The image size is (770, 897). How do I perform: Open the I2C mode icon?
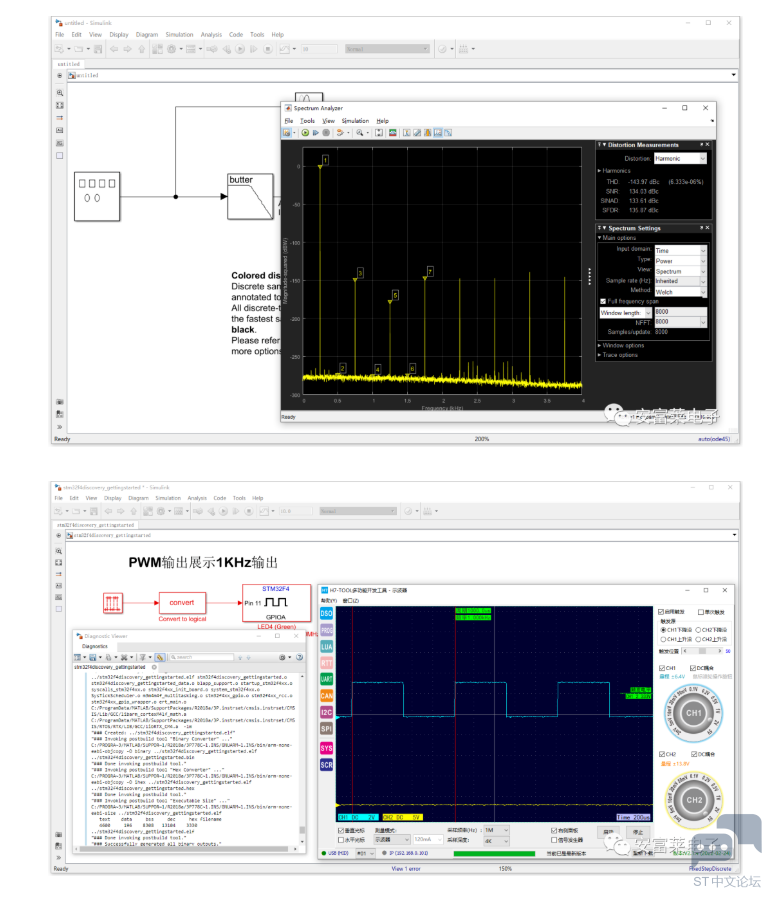(x=326, y=712)
